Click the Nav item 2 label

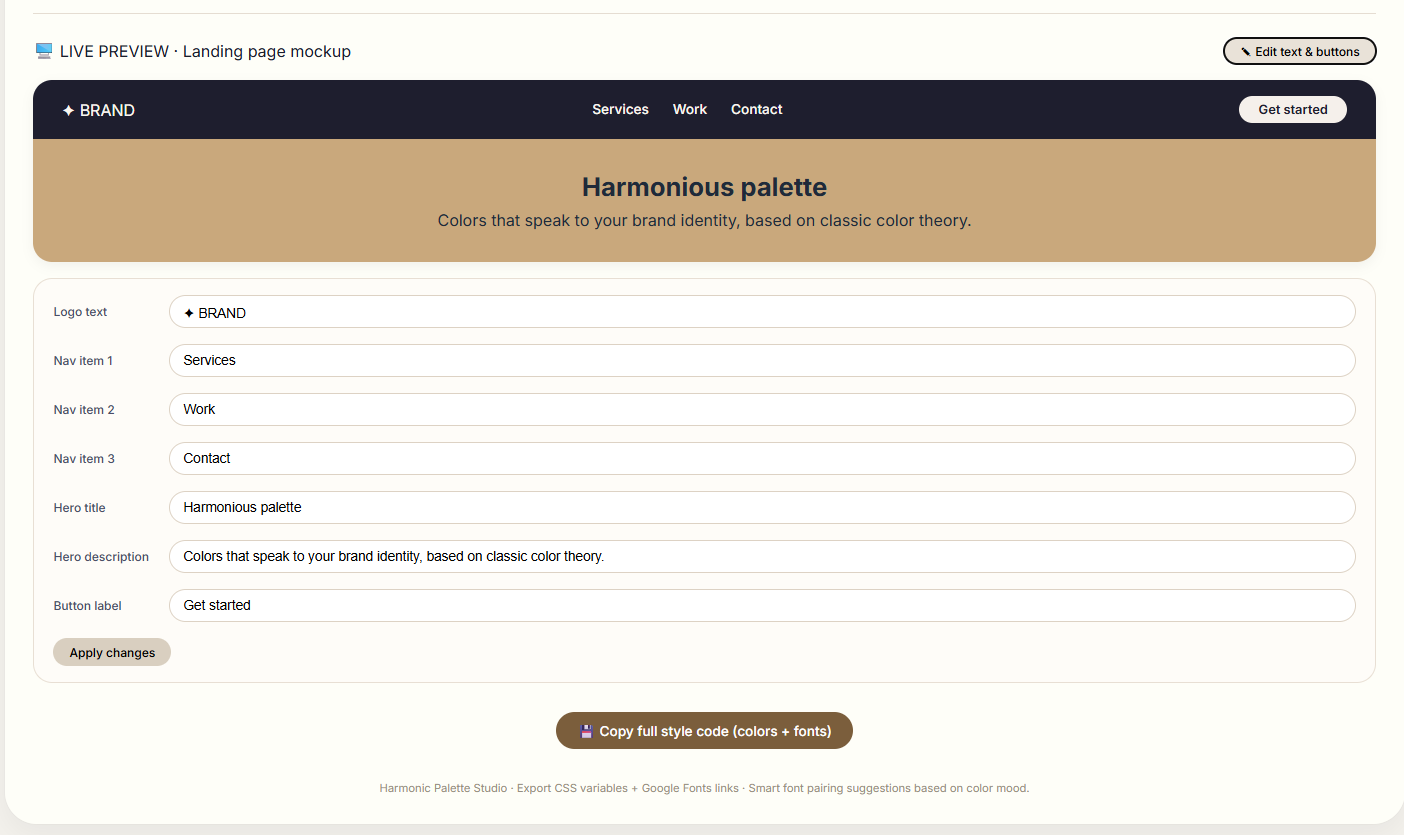click(x=84, y=410)
